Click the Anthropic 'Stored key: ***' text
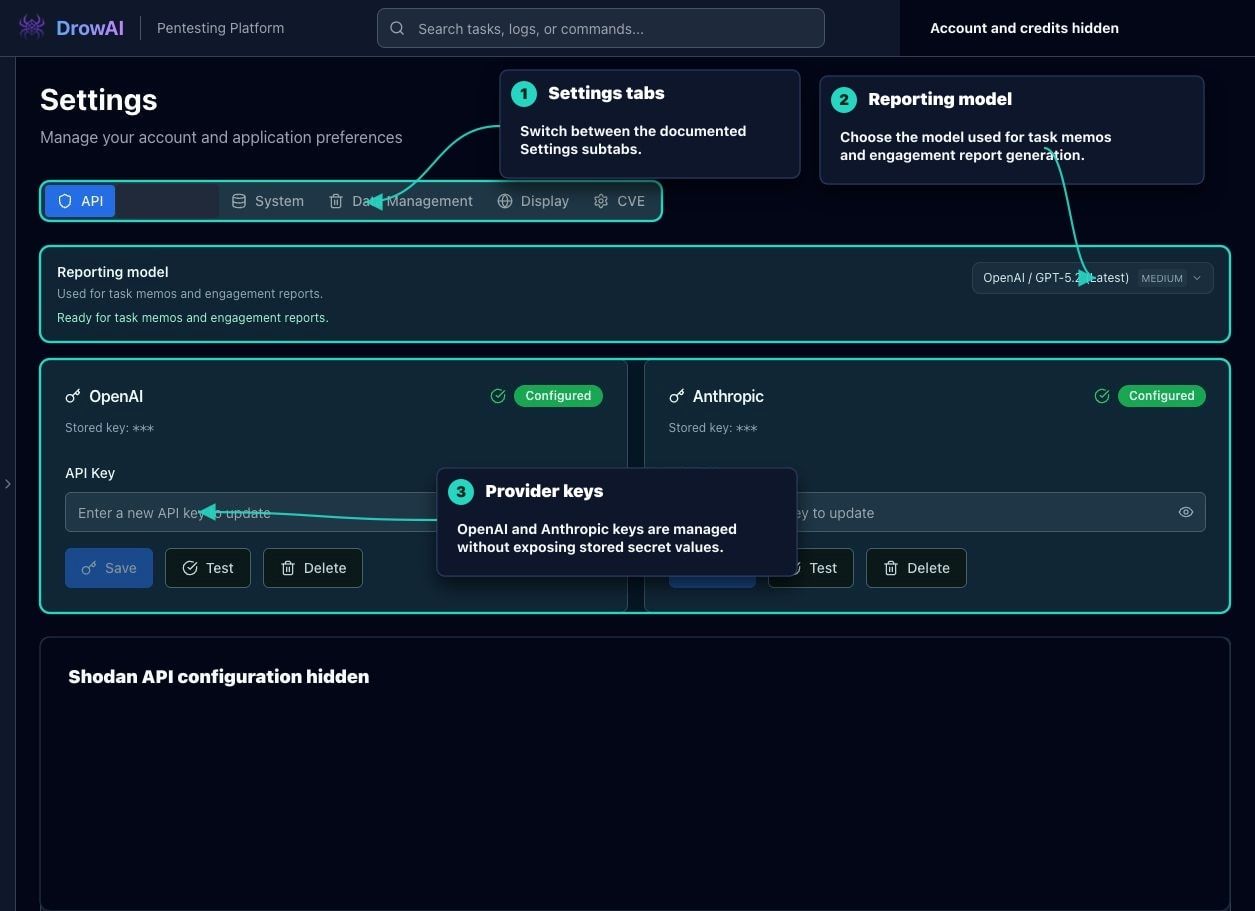 point(713,428)
